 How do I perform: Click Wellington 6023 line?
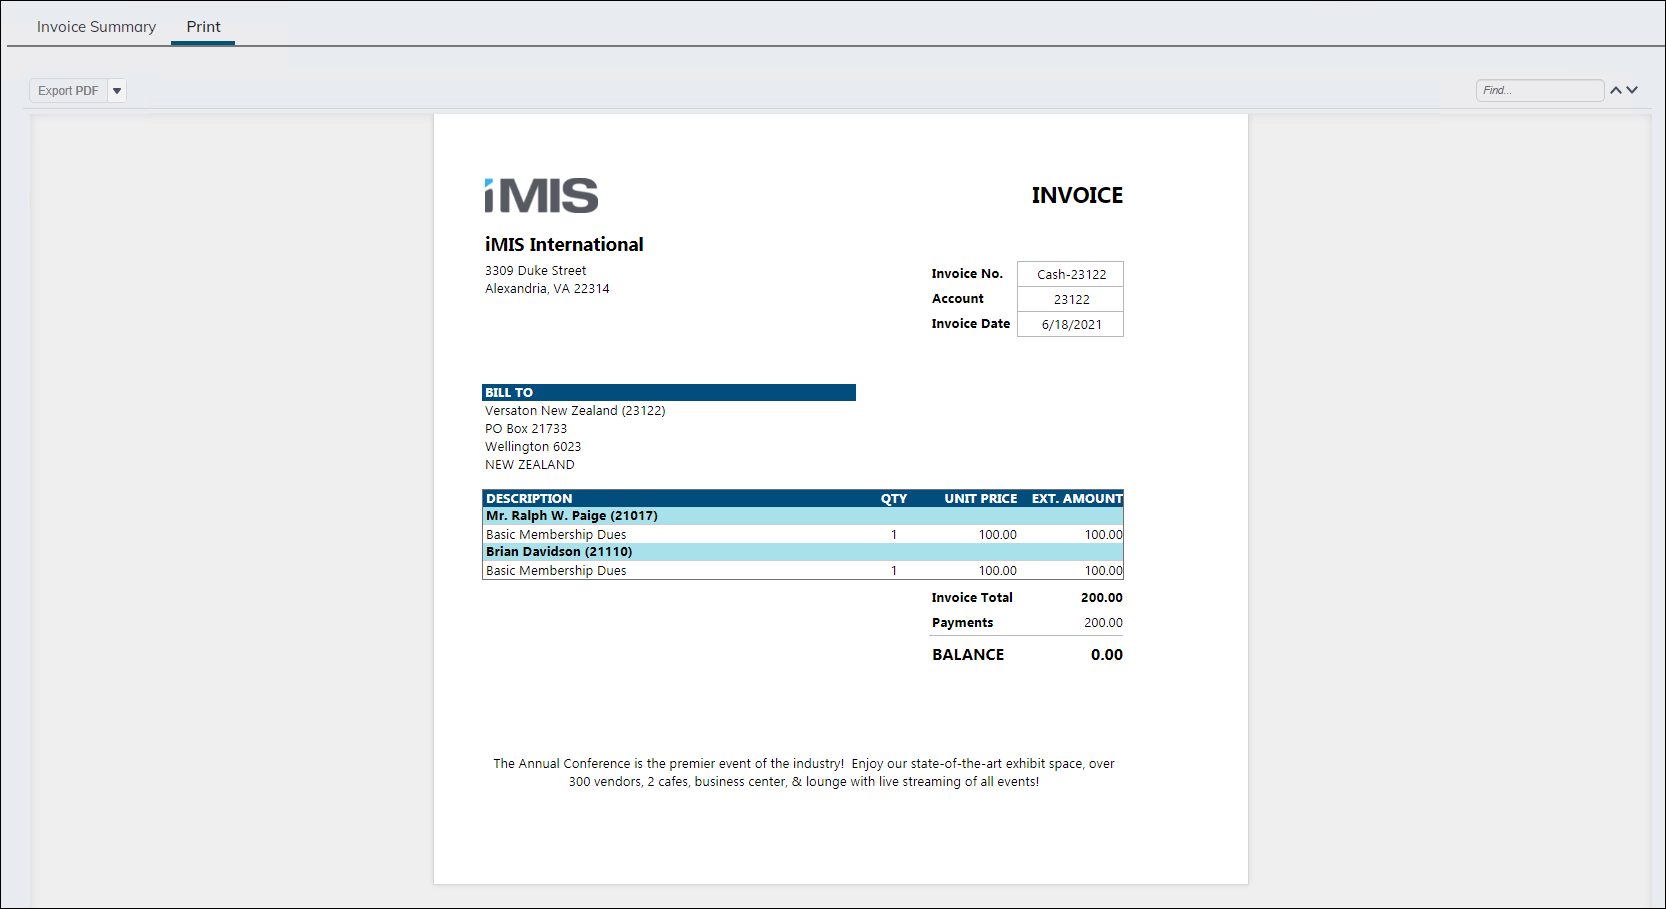click(533, 447)
